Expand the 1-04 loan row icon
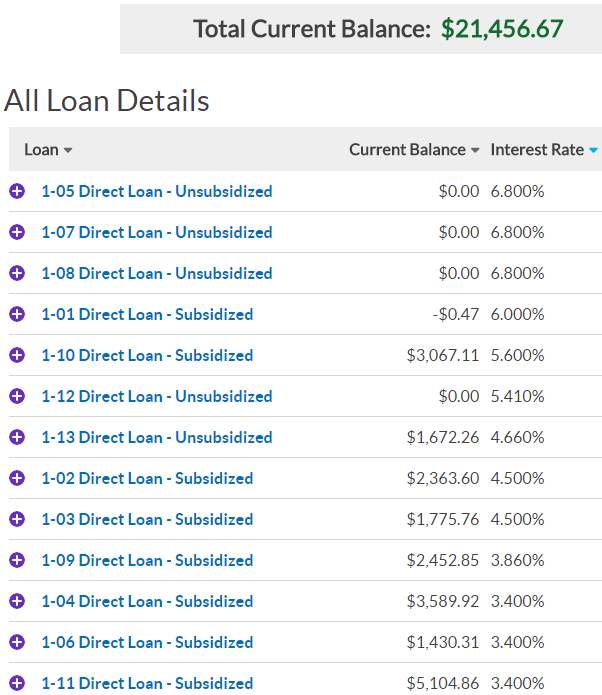 pyautogui.click(x=16, y=601)
